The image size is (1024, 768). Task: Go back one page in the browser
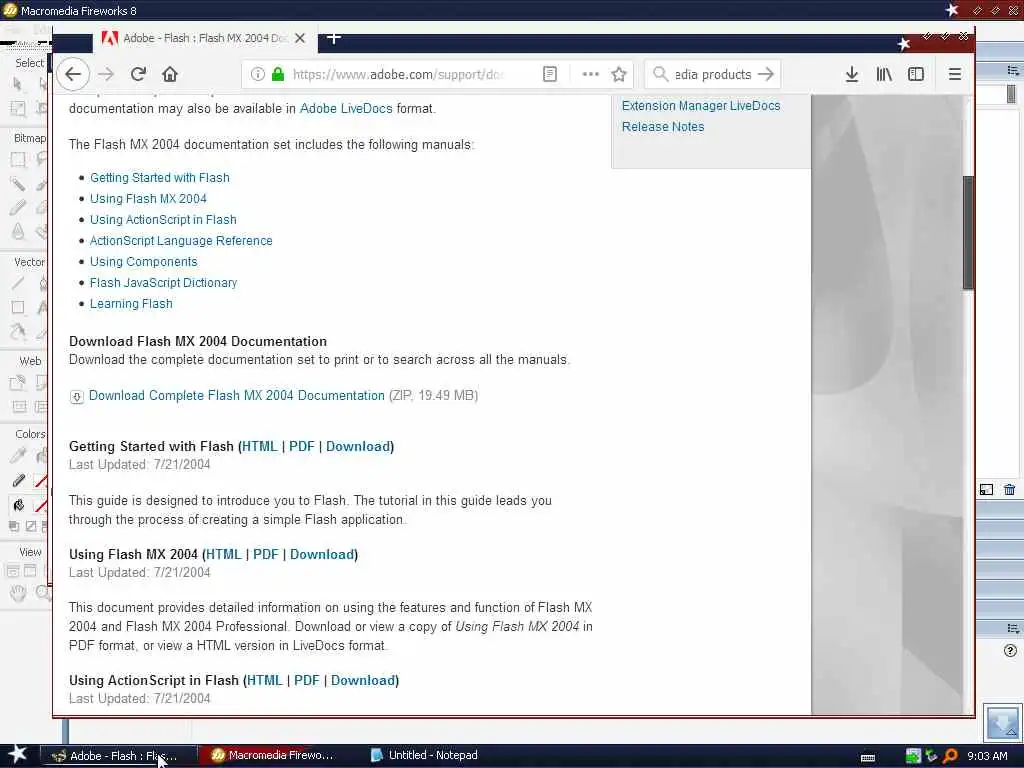72,74
